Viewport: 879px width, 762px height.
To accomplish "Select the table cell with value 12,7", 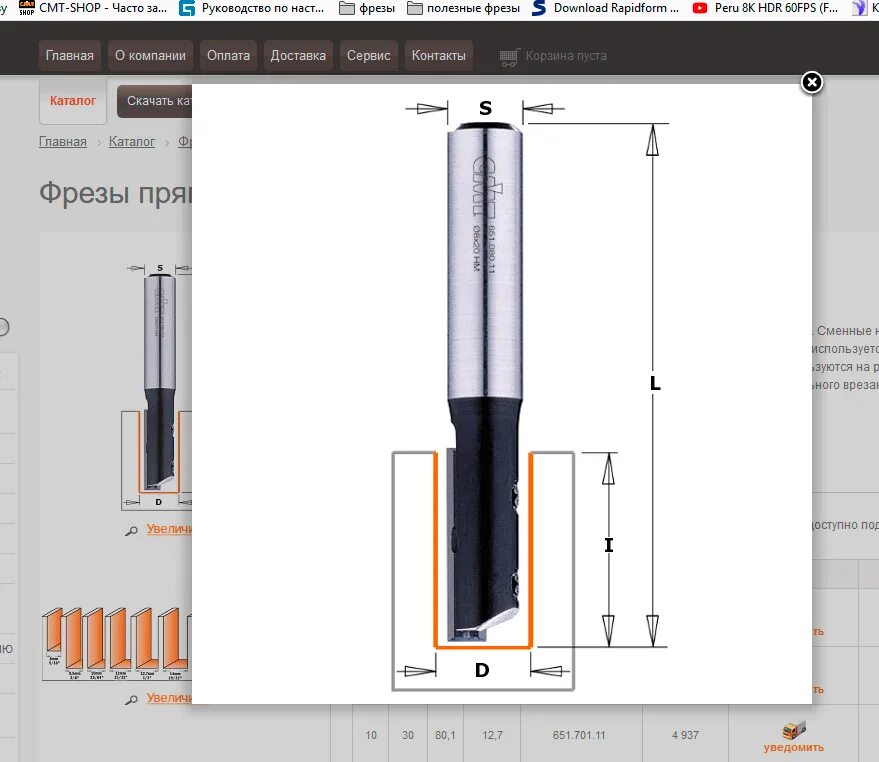I will click(x=493, y=735).
